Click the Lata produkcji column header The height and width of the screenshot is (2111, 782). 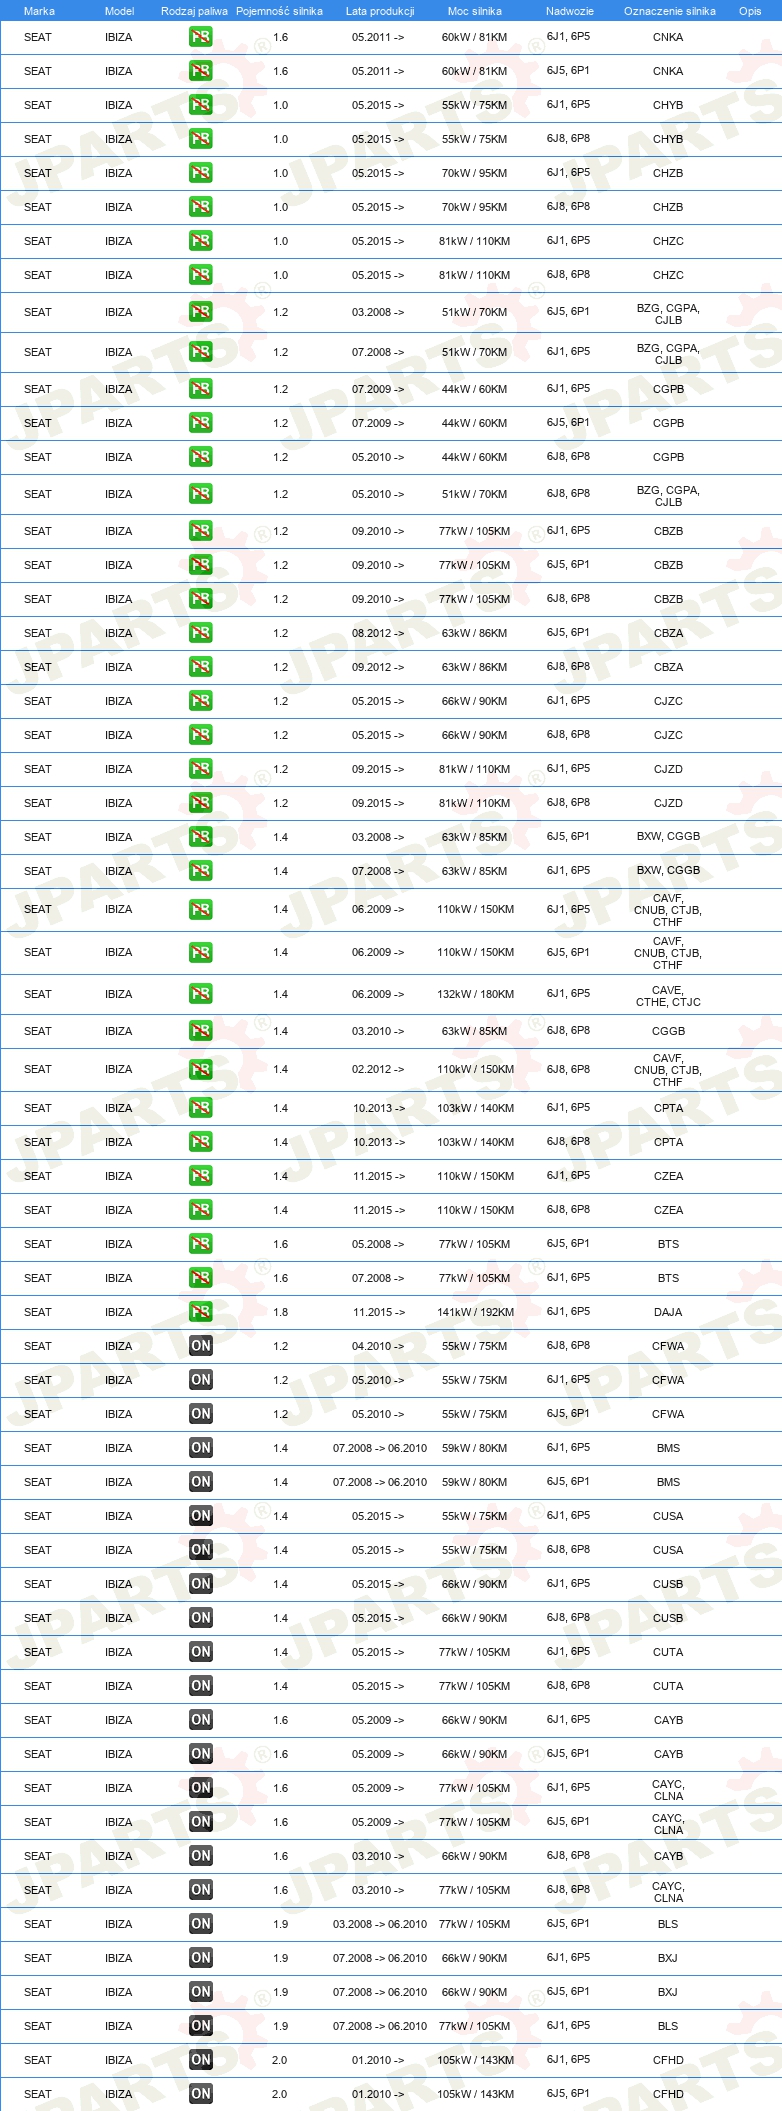(380, 11)
